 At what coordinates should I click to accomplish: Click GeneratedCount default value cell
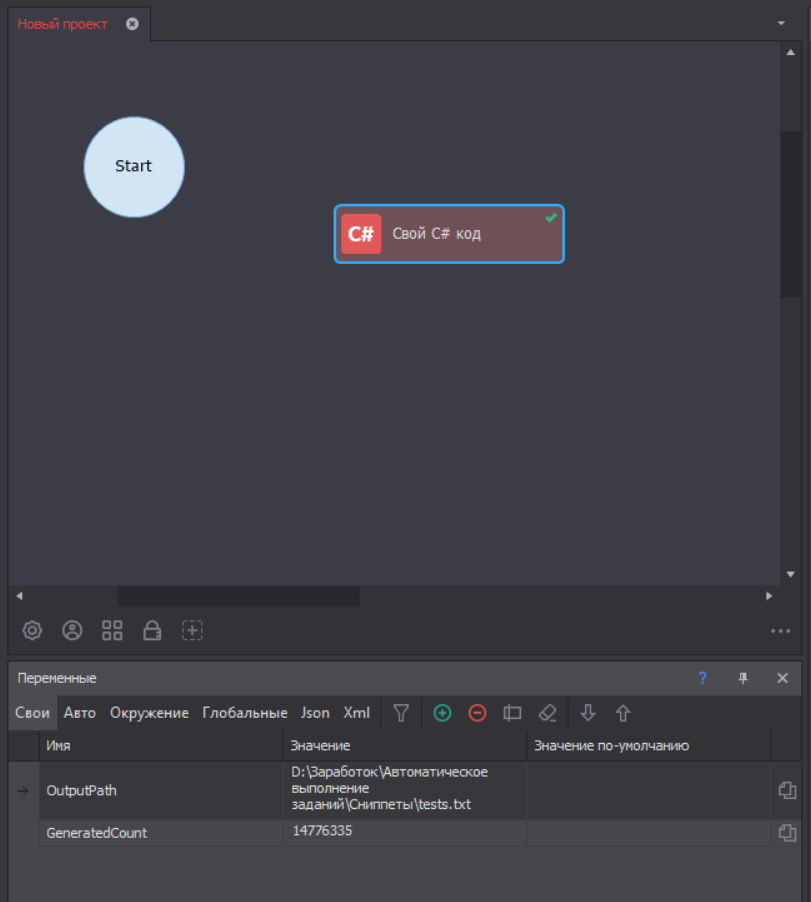649,833
